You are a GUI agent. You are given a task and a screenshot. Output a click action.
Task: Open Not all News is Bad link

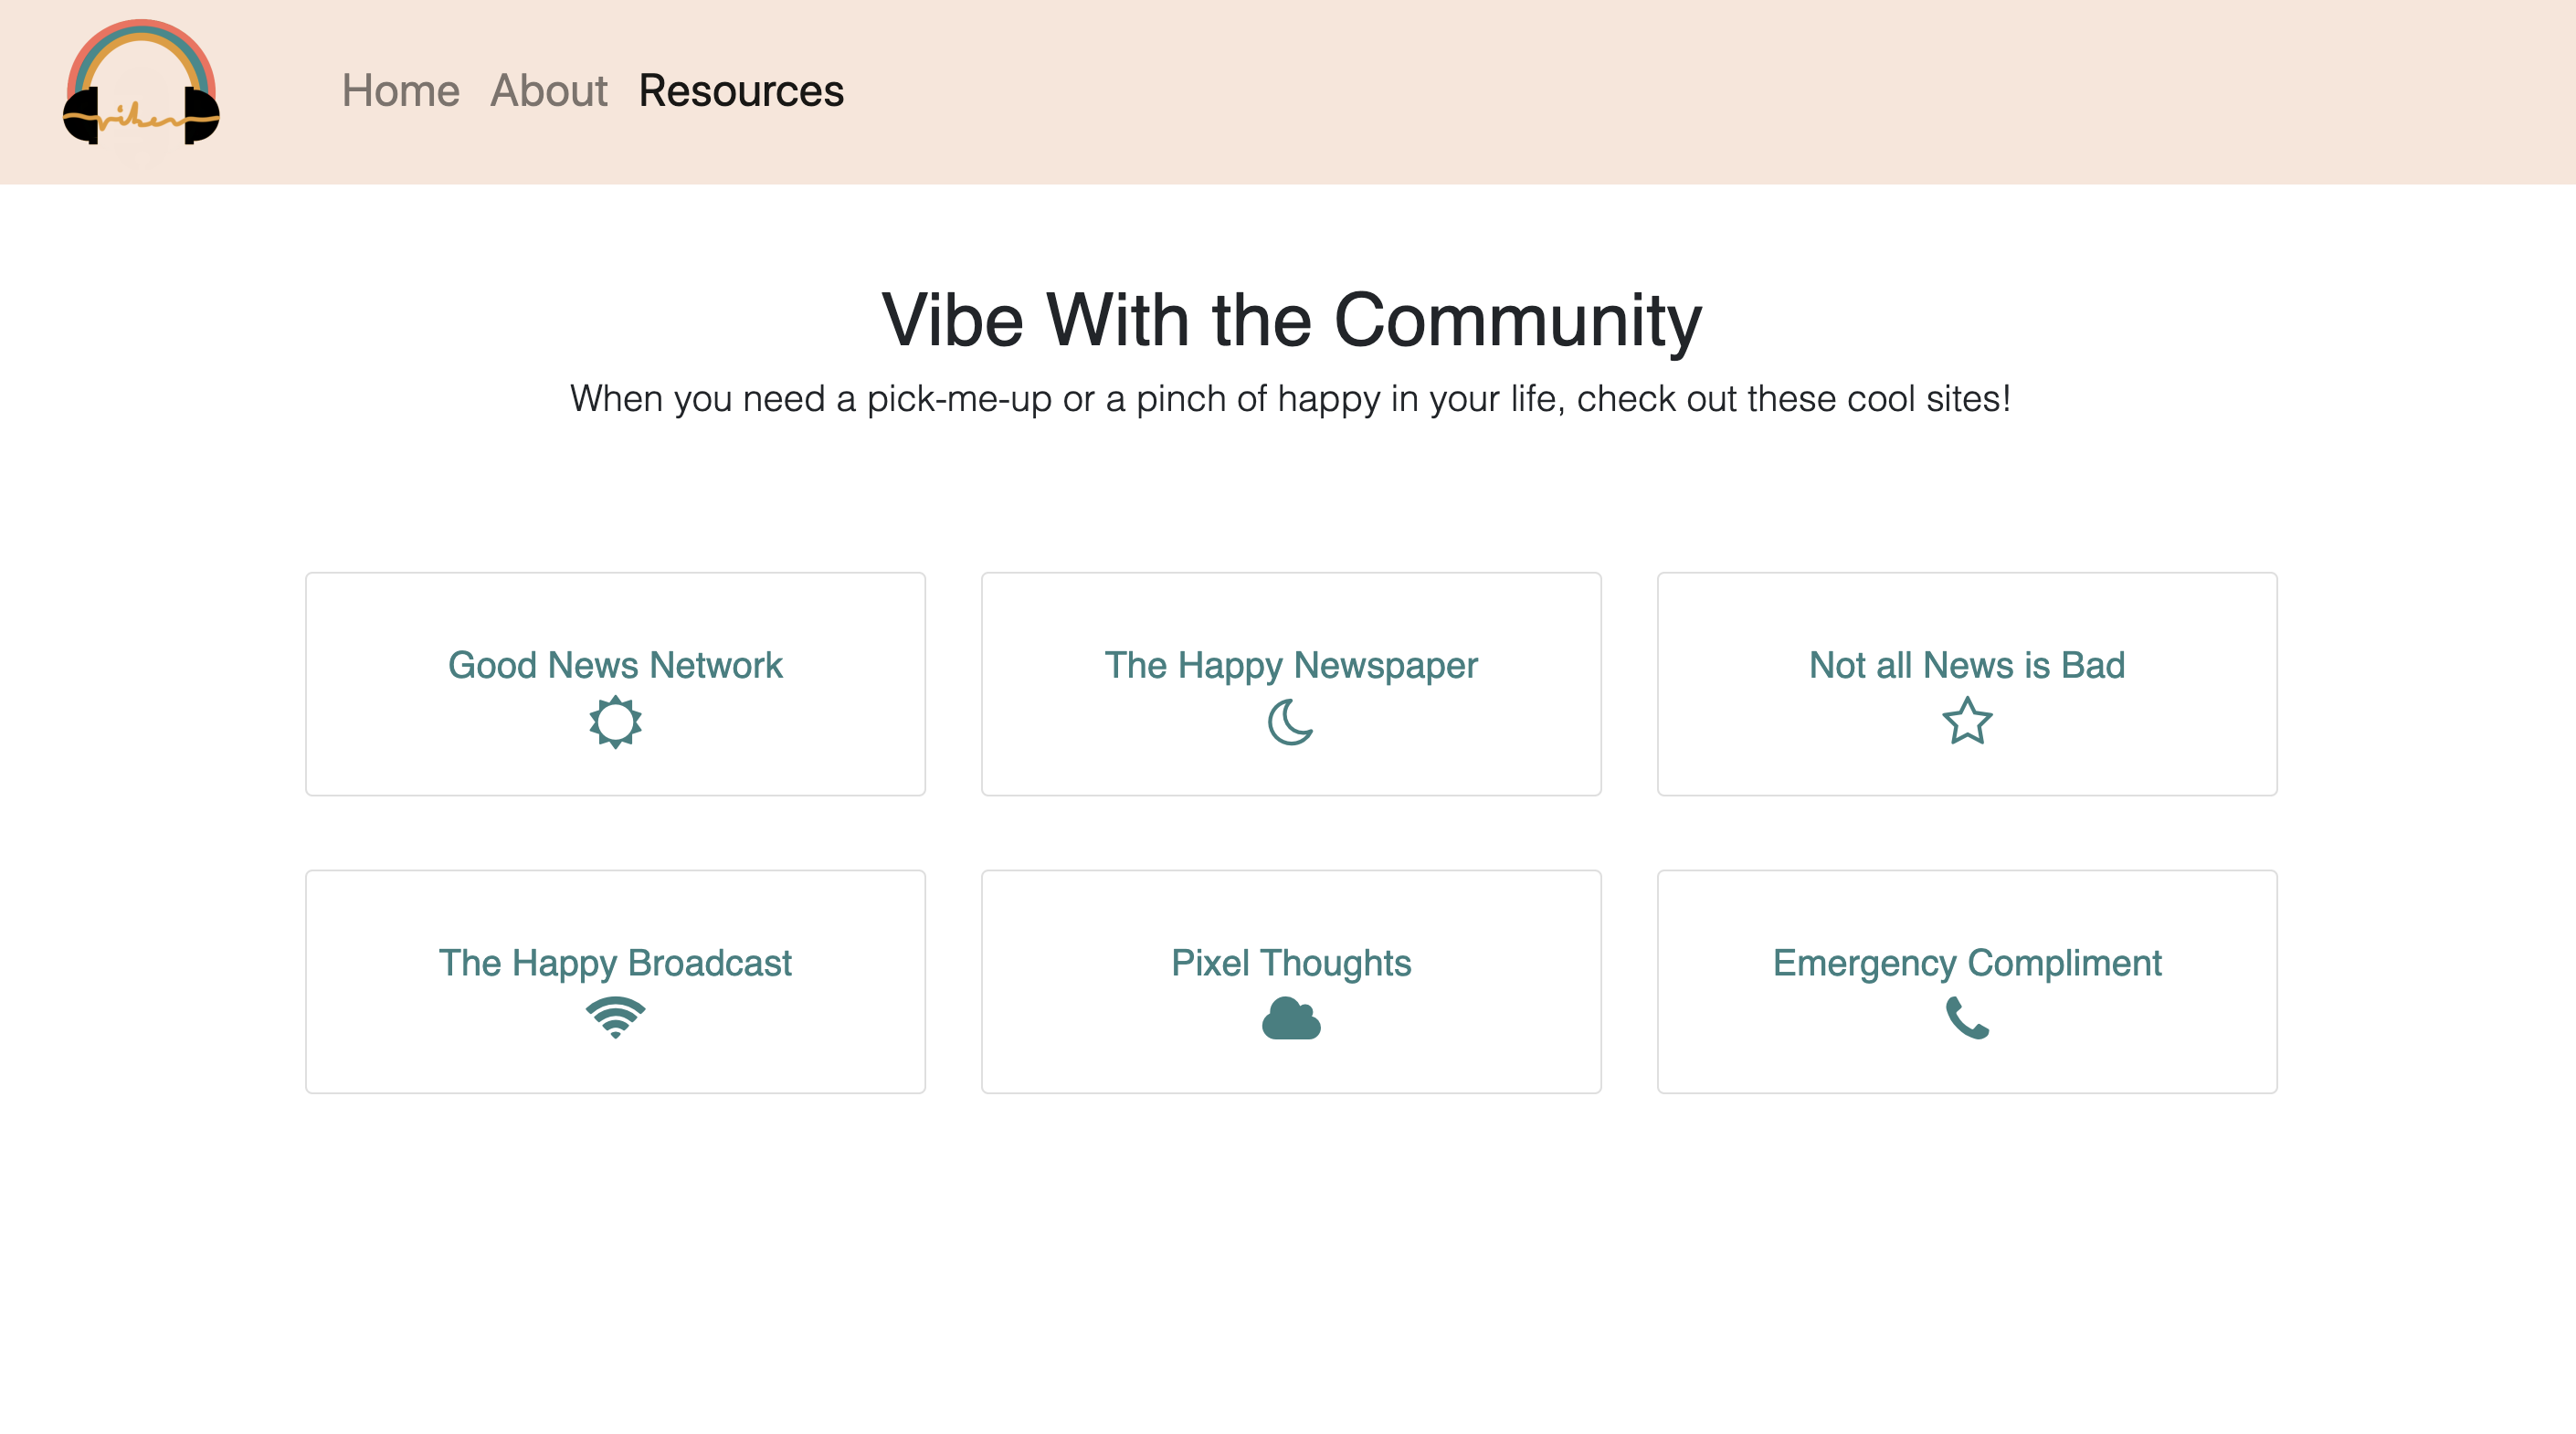click(x=1966, y=665)
